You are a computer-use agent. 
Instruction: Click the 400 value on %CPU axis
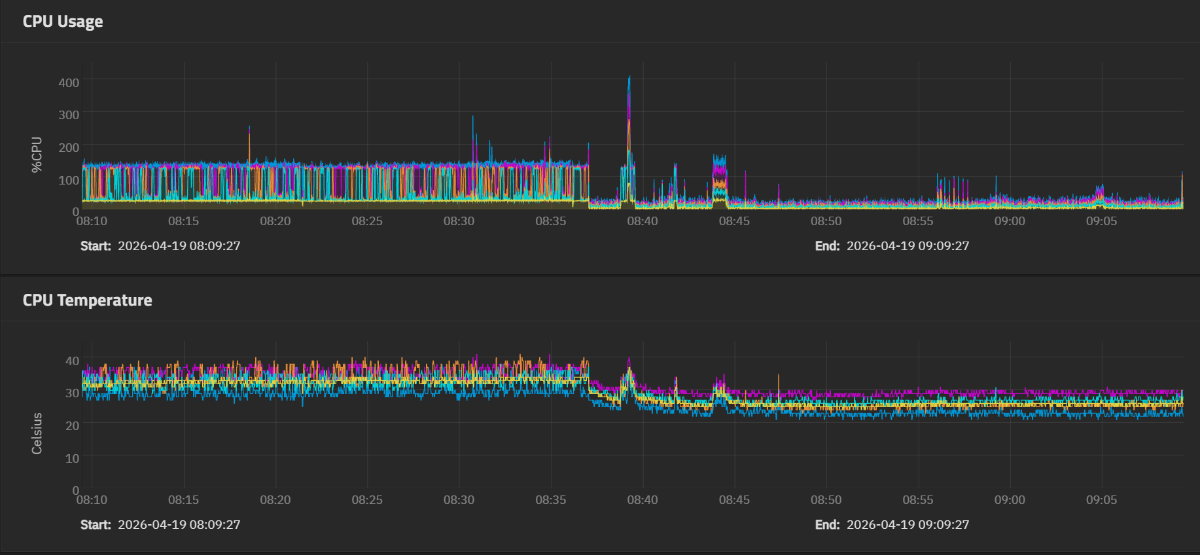pyautogui.click(x=69, y=81)
